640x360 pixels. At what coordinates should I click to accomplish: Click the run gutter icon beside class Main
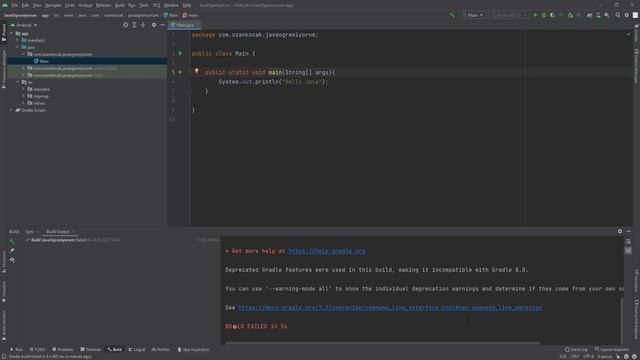click(180, 53)
